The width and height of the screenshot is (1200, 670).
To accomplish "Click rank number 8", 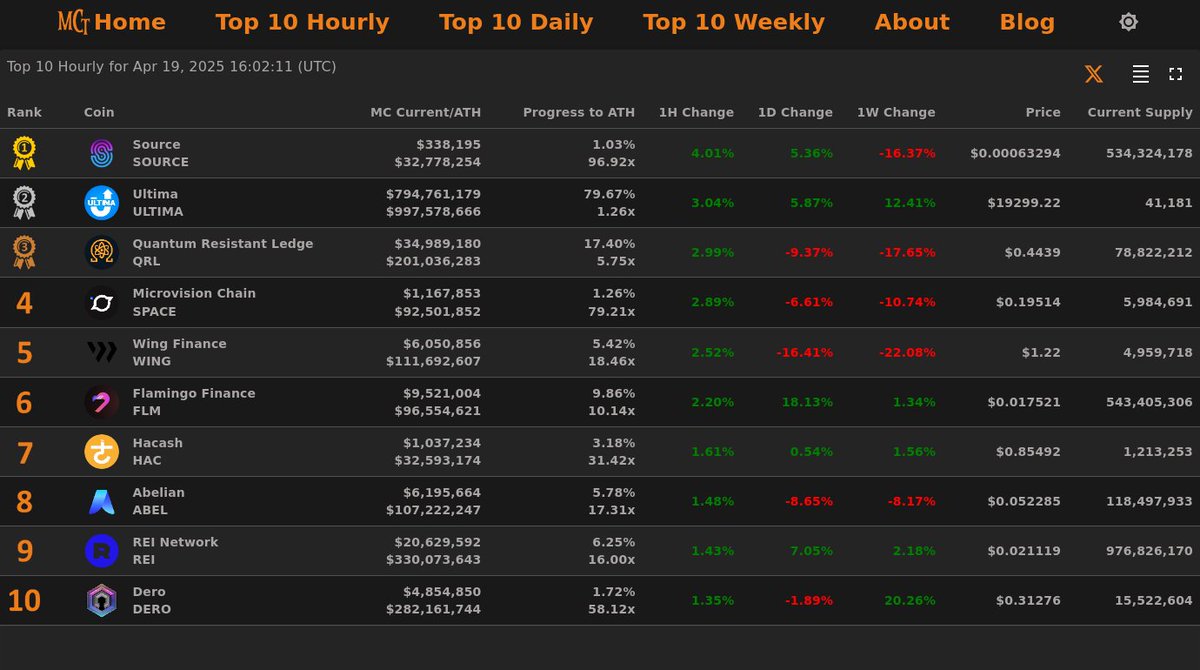I will click(x=24, y=502).
